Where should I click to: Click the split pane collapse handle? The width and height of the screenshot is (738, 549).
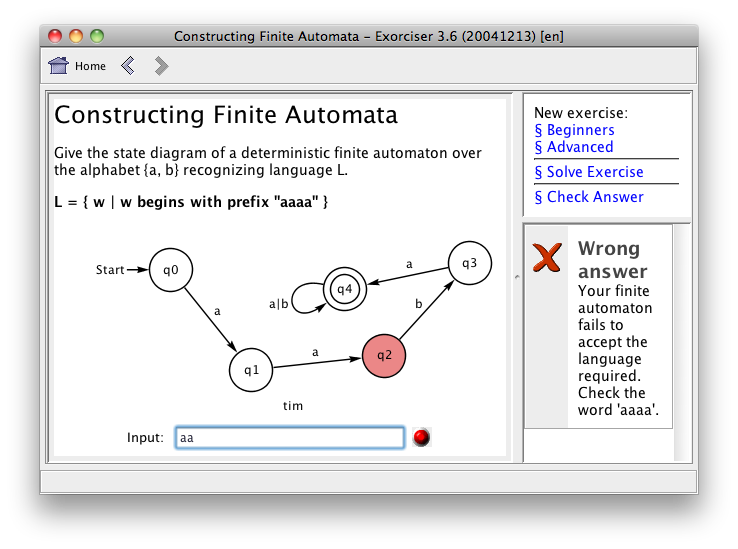pyautogui.click(x=517, y=277)
